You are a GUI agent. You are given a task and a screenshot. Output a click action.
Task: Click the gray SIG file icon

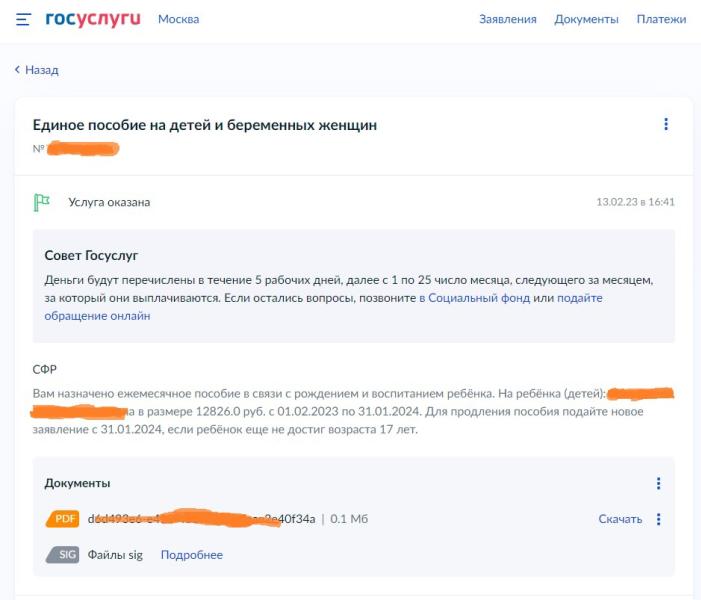pyautogui.click(x=63, y=555)
